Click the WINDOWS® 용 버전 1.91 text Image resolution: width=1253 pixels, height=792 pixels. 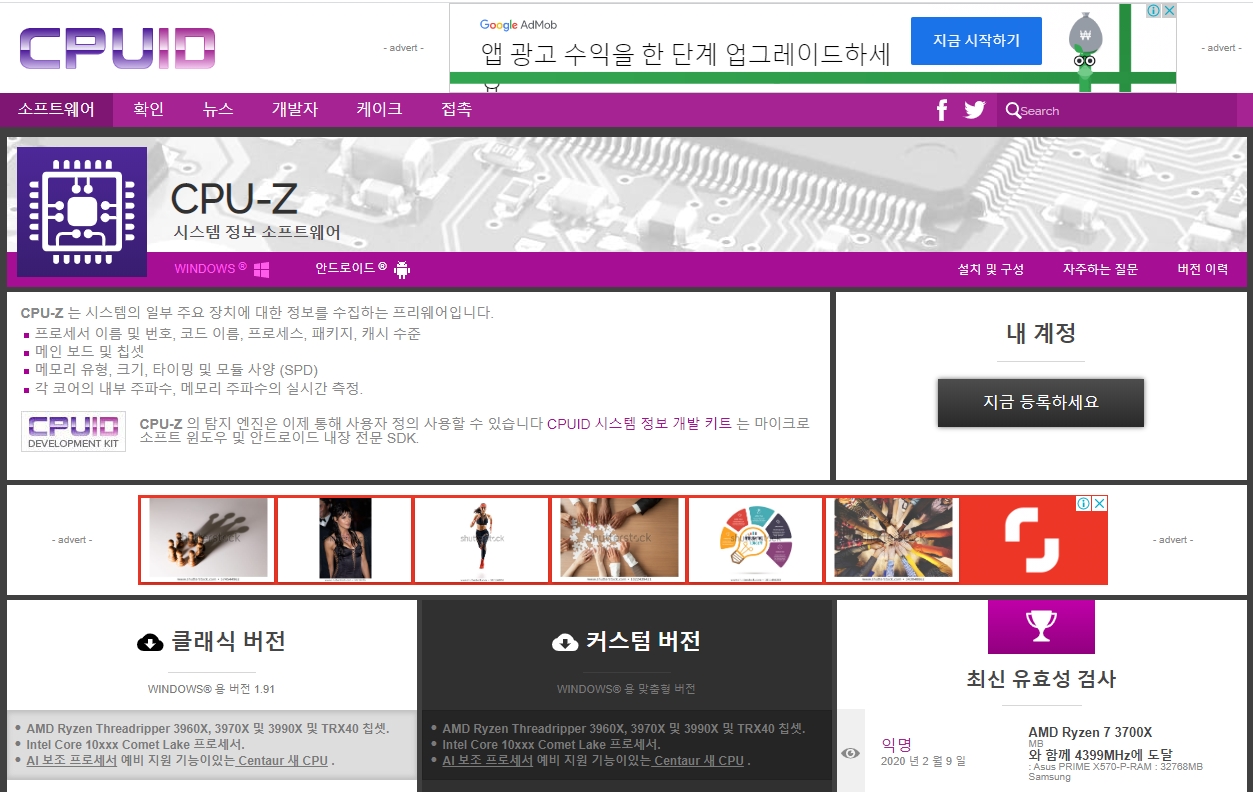click(211, 689)
